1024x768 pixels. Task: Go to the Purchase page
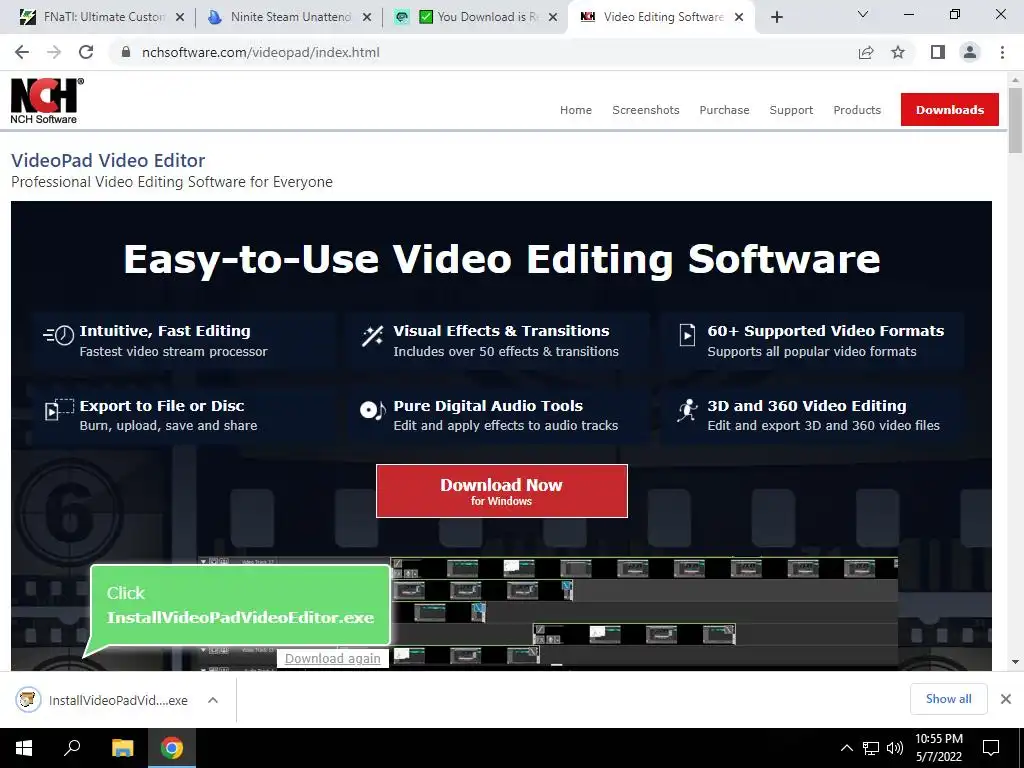[724, 110]
